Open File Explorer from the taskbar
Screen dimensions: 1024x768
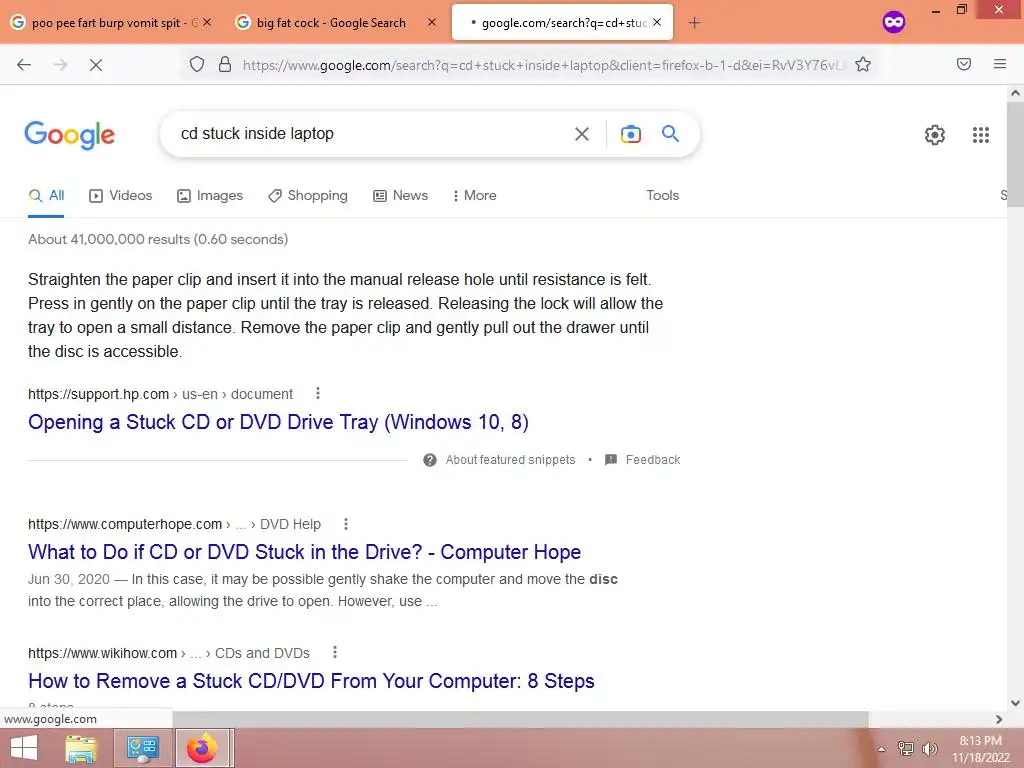click(81, 748)
